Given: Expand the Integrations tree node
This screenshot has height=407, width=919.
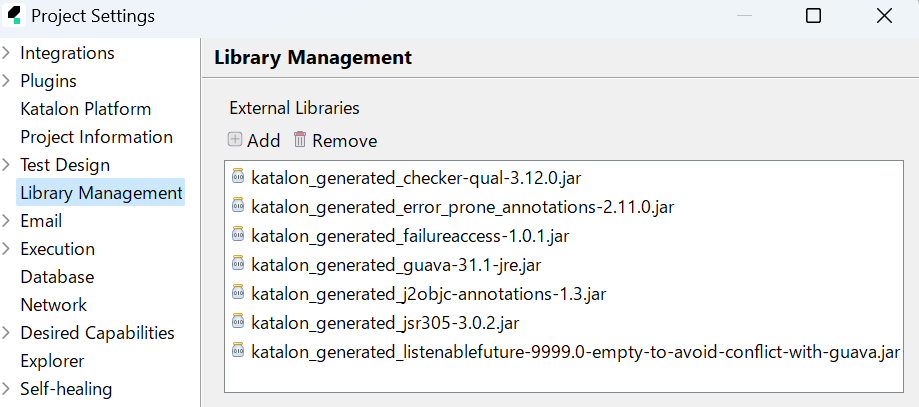Looking at the screenshot, I should pyautogui.click(x=7, y=53).
